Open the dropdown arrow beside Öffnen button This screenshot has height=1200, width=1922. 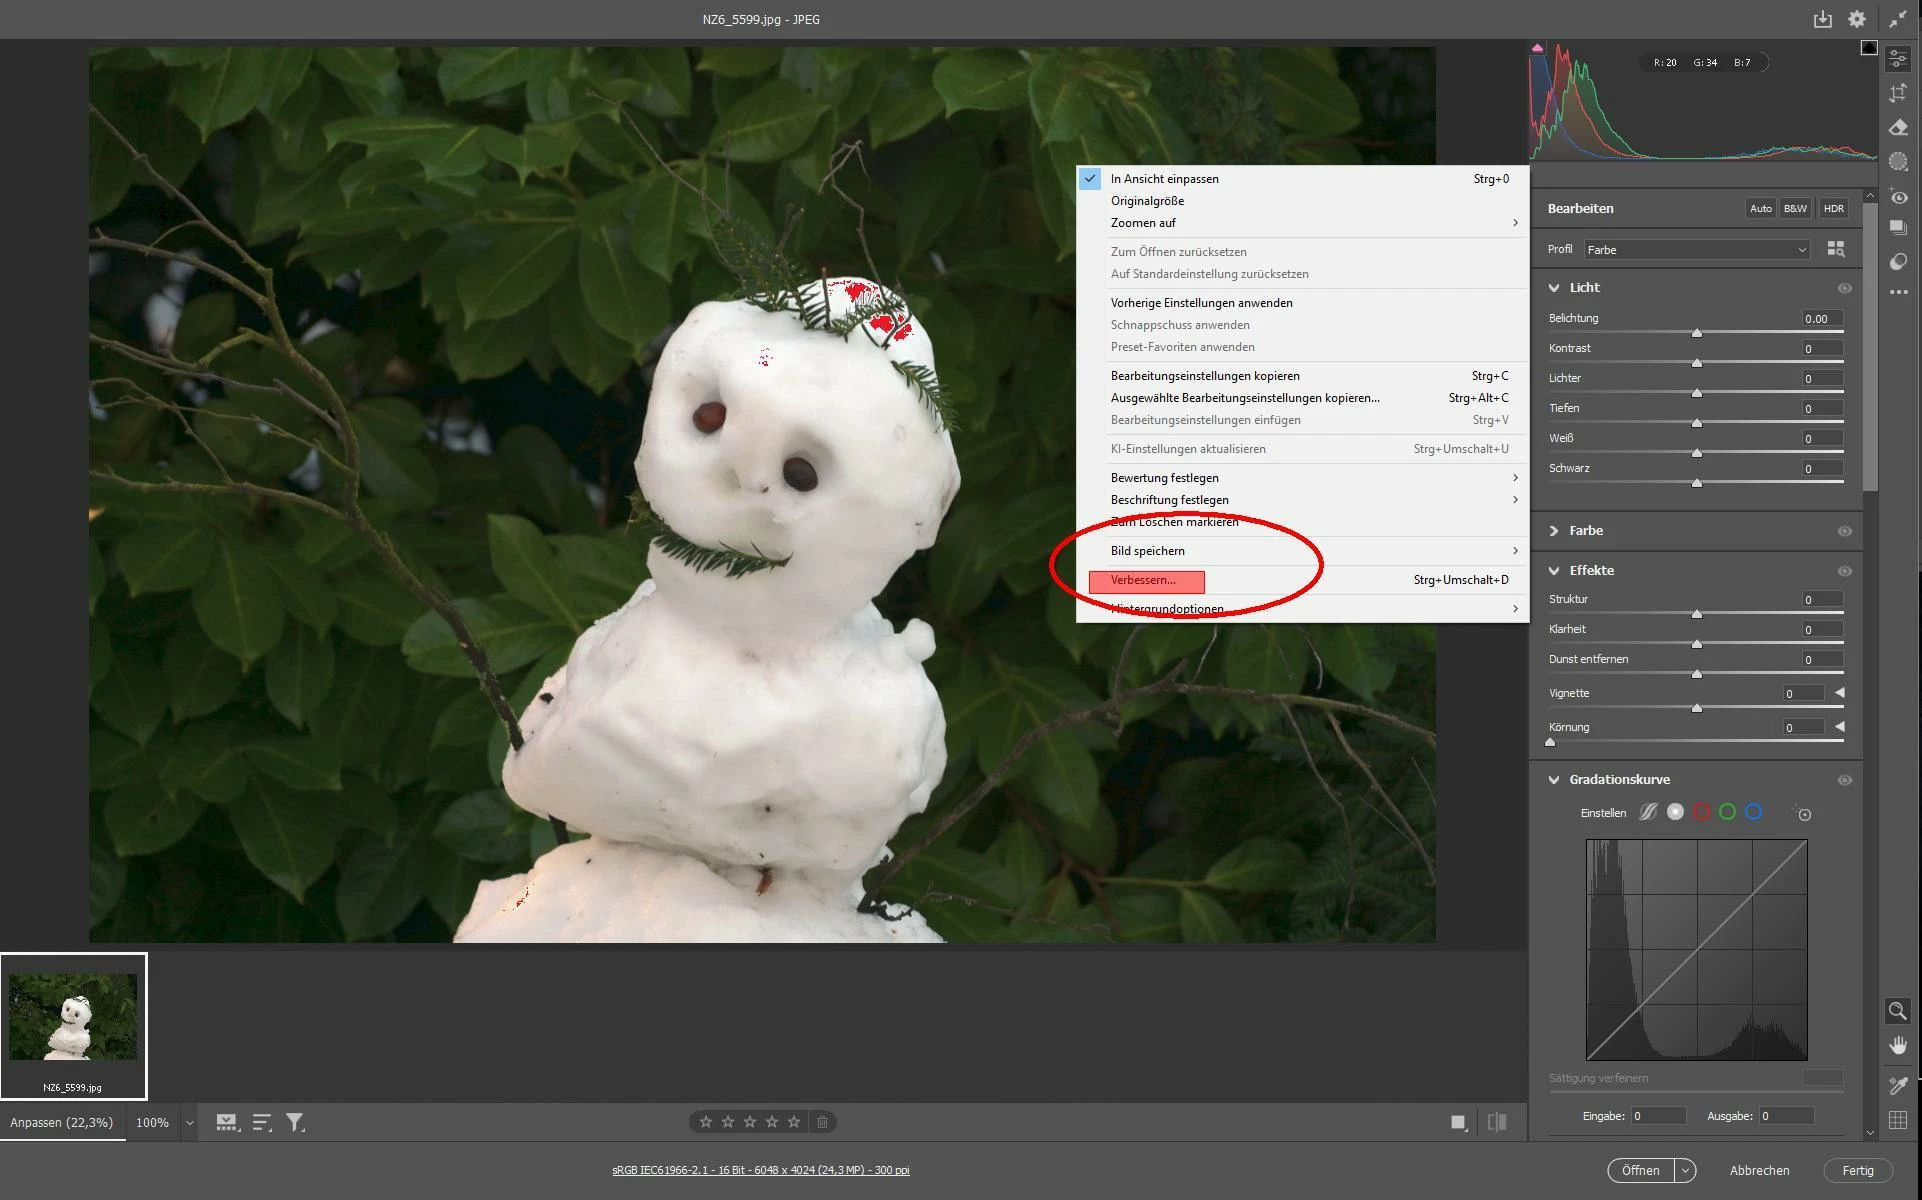pos(1686,1170)
